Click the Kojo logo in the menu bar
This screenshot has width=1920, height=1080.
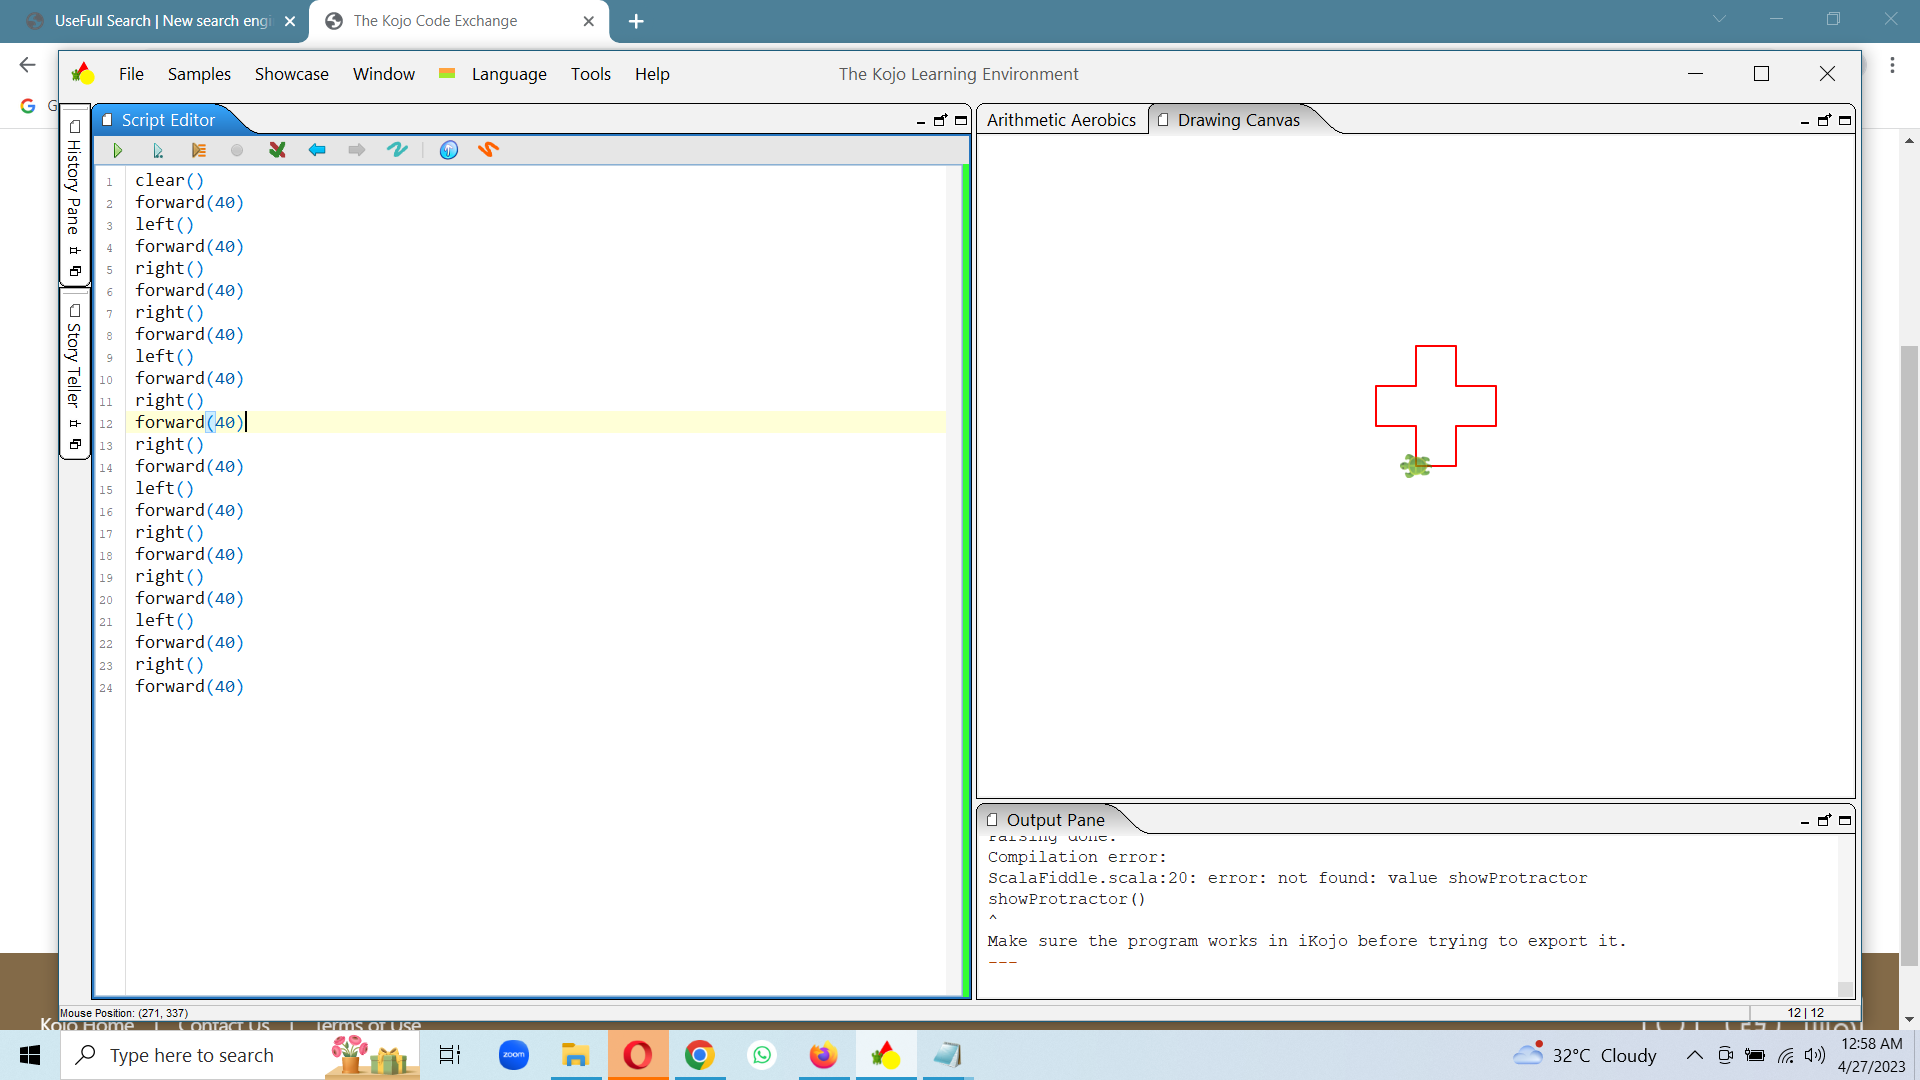[x=83, y=74]
